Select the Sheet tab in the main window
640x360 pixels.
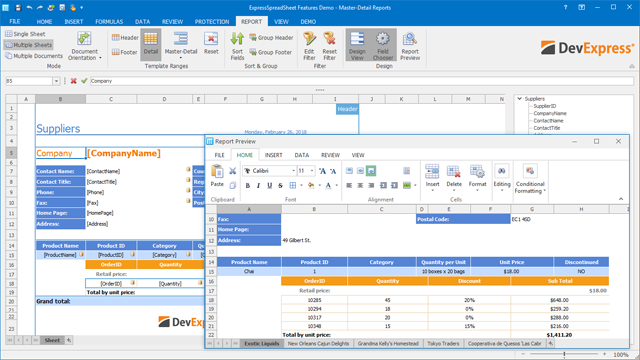(x=52, y=340)
